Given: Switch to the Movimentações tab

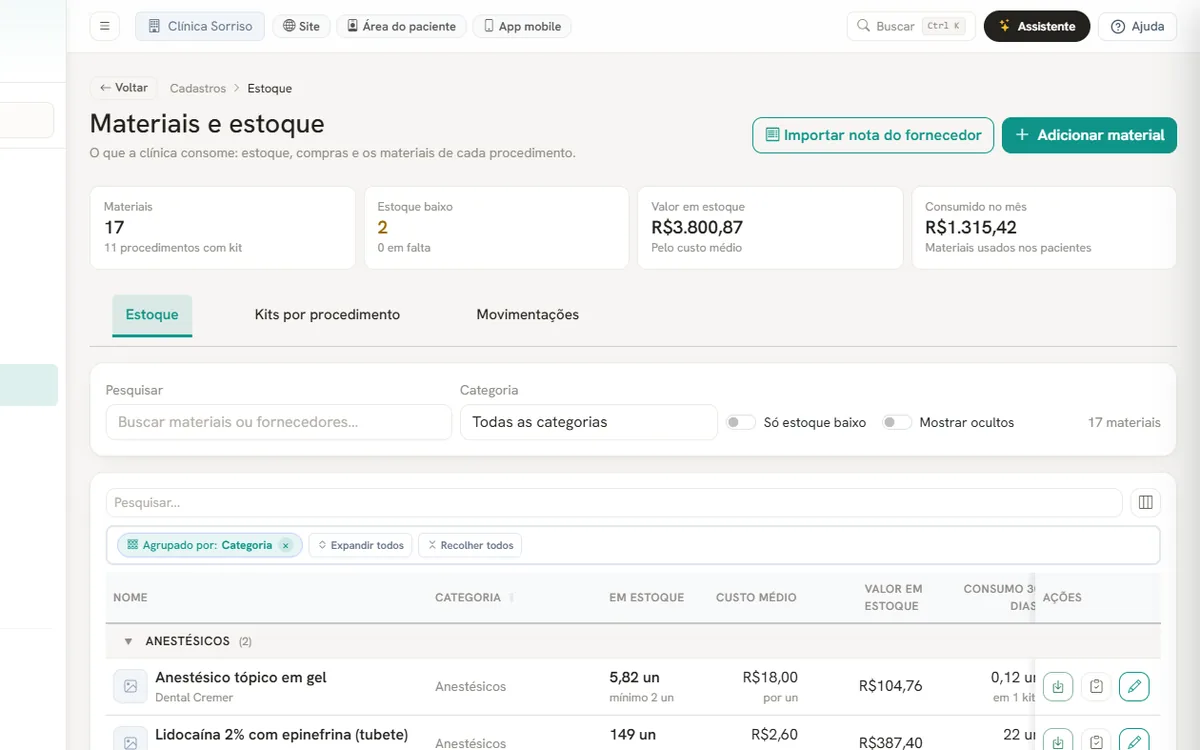Looking at the screenshot, I should 527,315.
